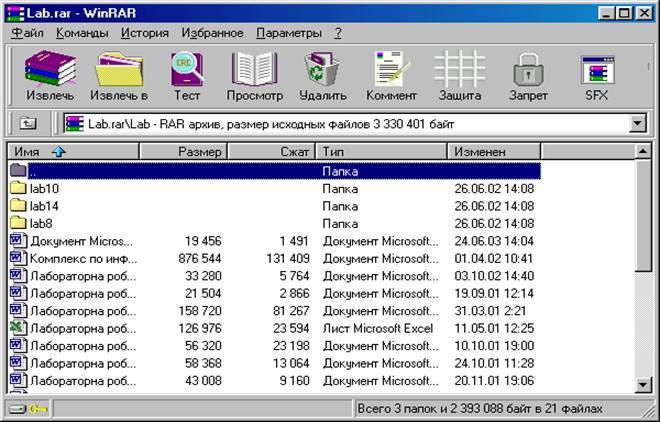Select file with size 19 456
The image size is (660, 422).
203,241
